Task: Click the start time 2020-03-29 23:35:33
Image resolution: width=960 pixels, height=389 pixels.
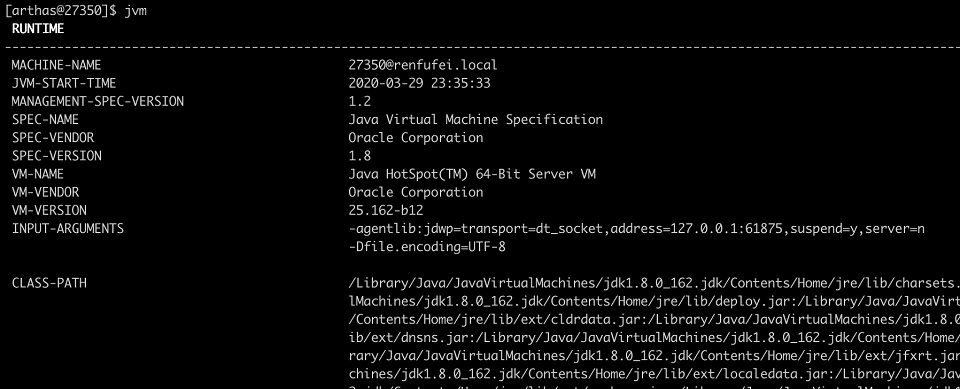Action: pyautogui.click(x=419, y=83)
